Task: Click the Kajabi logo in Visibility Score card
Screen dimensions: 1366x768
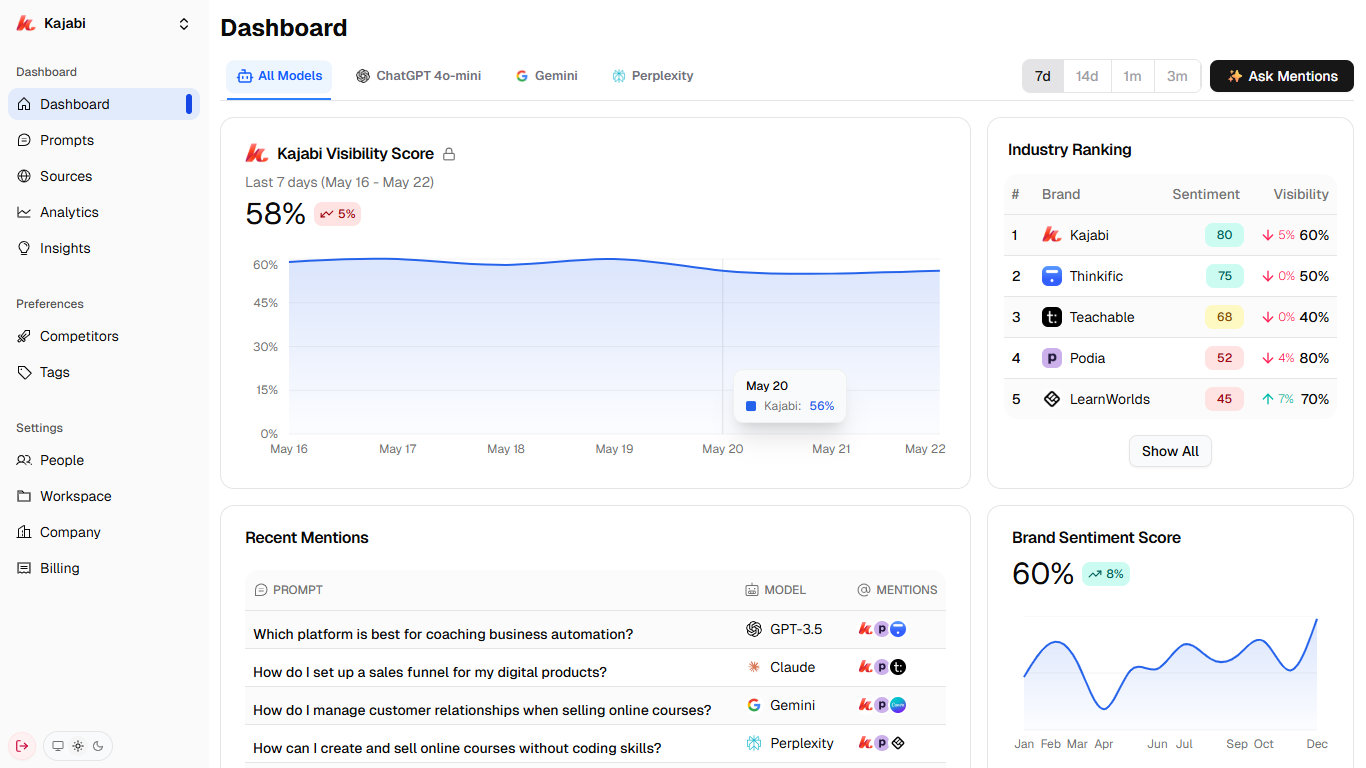Action: coord(256,153)
